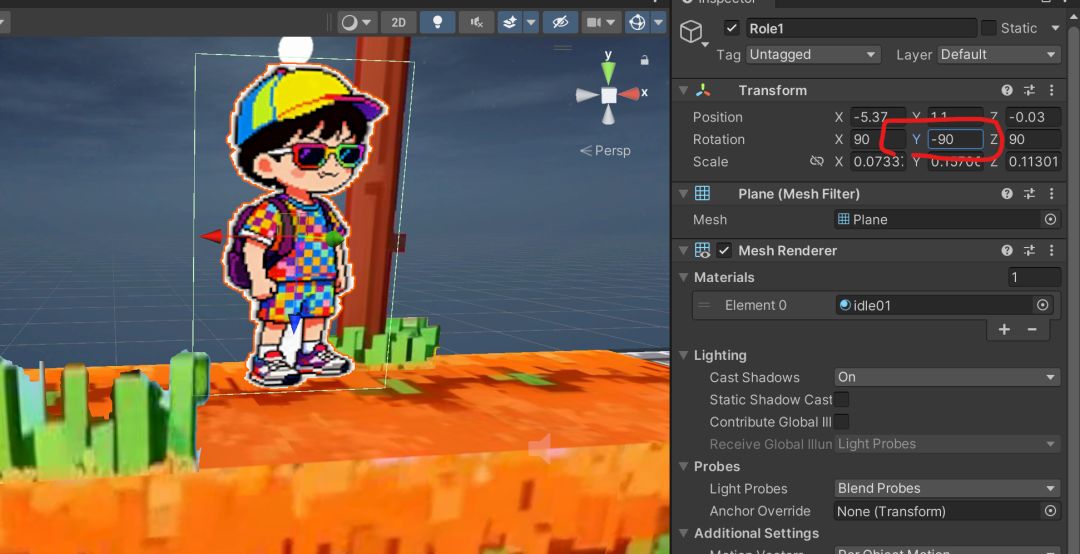This screenshot has height=554, width=1080.
Task: Click the Rotation Y input field
Action: click(x=955, y=139)
